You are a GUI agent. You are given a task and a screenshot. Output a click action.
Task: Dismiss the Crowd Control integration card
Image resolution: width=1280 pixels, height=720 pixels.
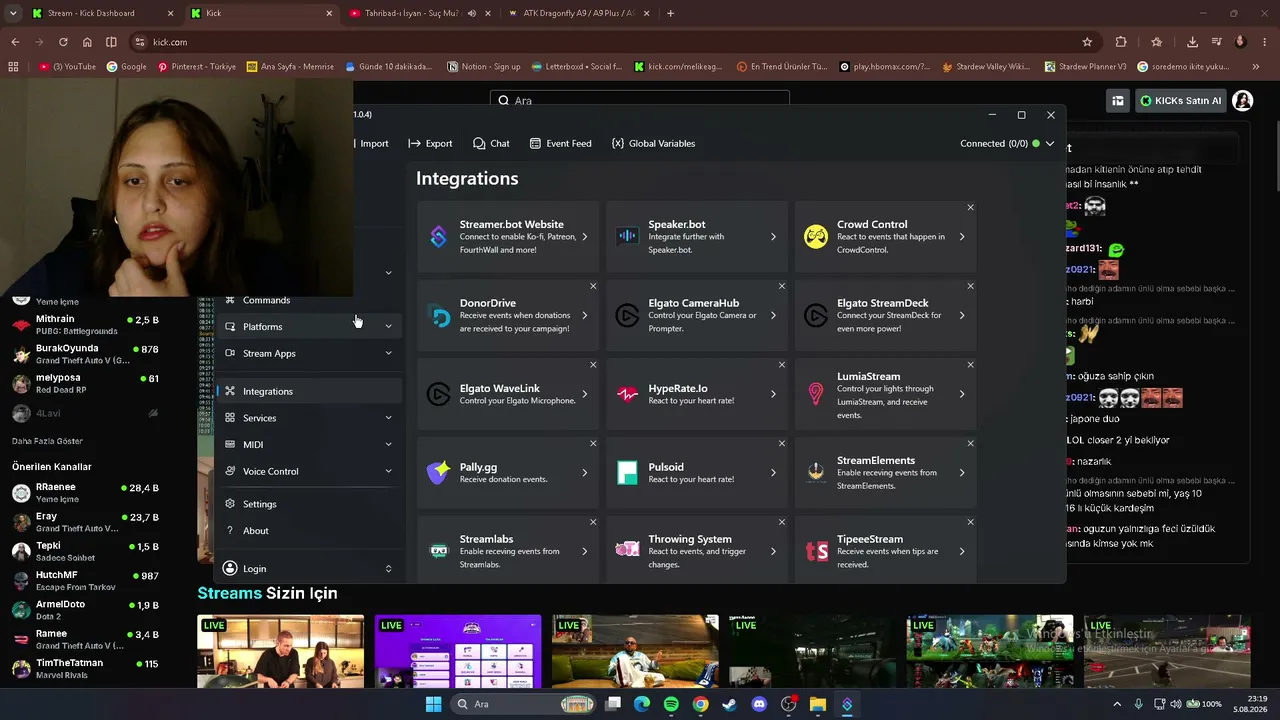970,207
